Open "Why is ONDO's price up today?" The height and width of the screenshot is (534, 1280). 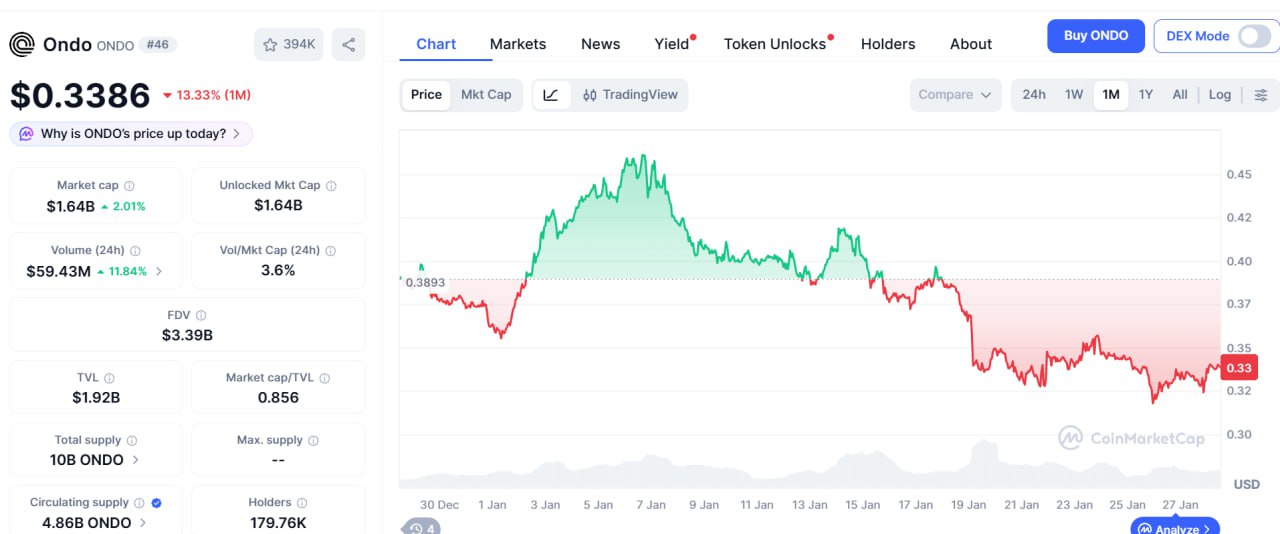[x=132, y=134]
